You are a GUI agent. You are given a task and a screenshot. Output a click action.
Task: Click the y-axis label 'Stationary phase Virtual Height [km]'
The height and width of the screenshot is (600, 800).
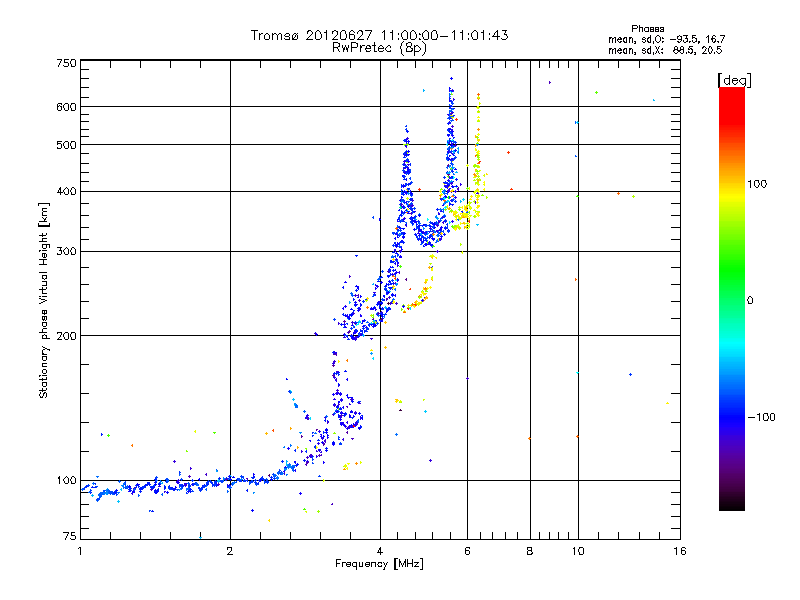44,300
